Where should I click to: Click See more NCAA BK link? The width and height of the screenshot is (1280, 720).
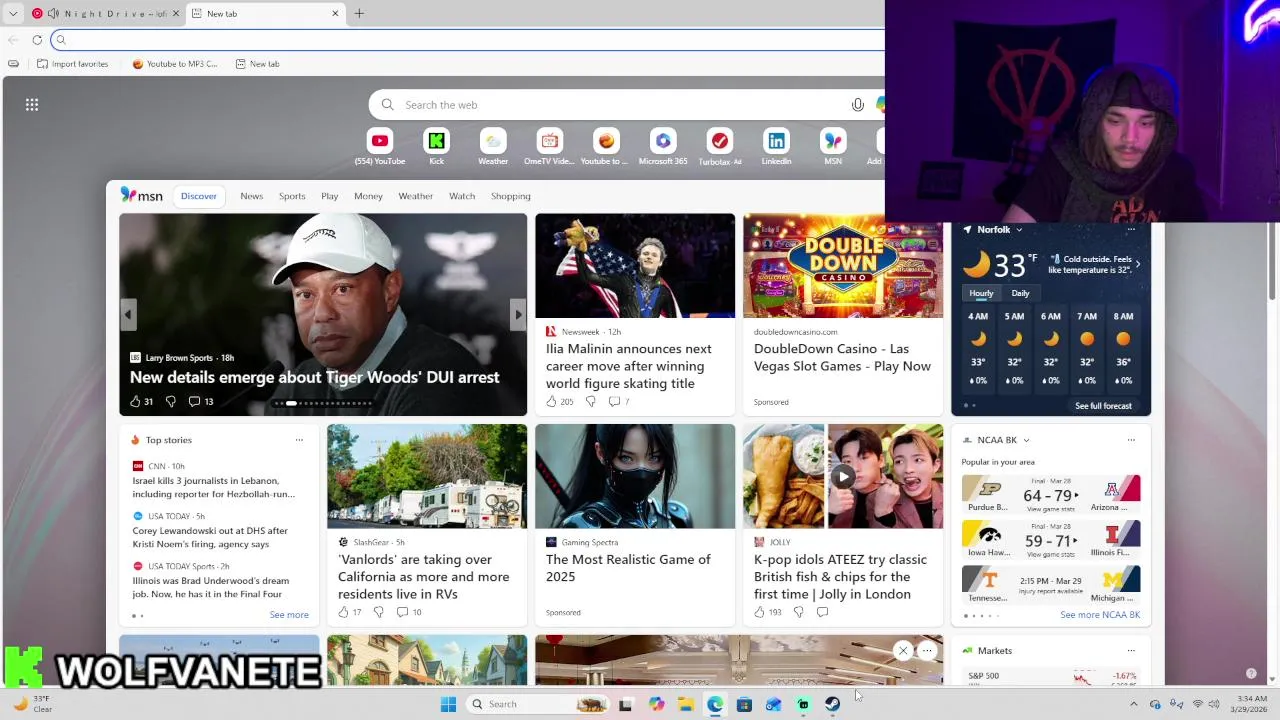pyautogui.click(x=1100, y=615)
